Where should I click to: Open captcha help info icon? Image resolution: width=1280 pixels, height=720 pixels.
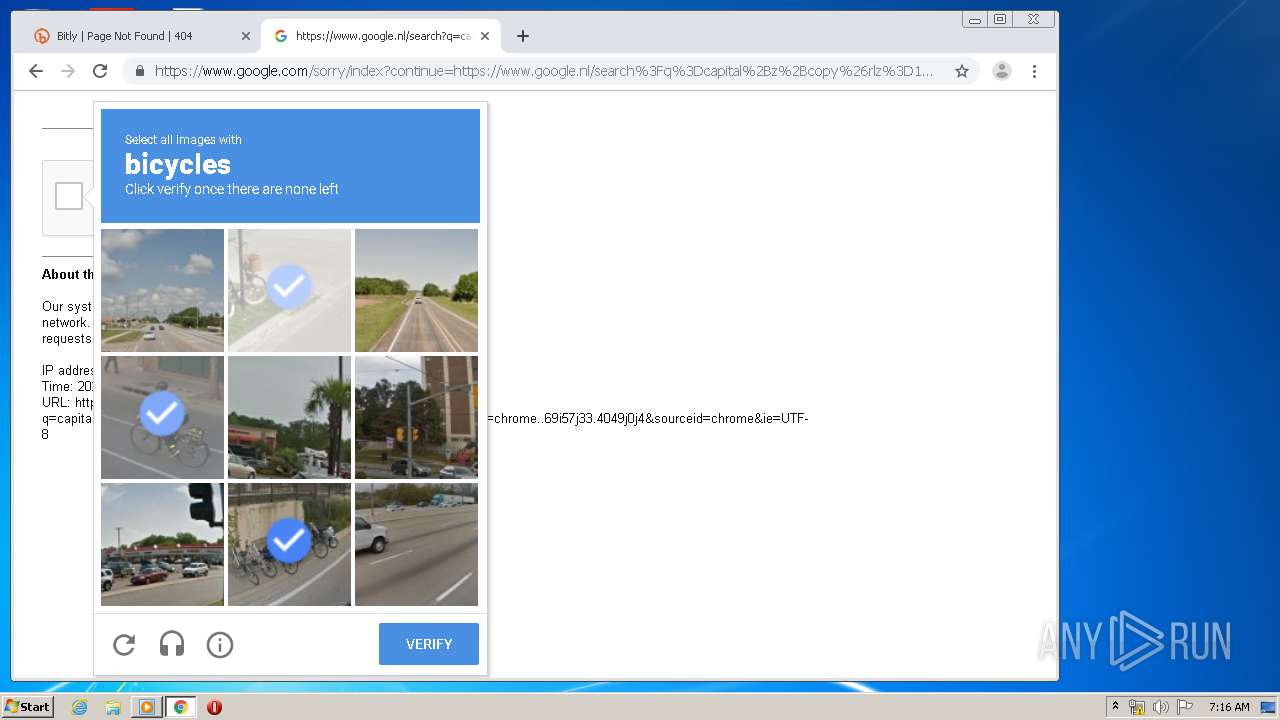(x=220, y=645)
